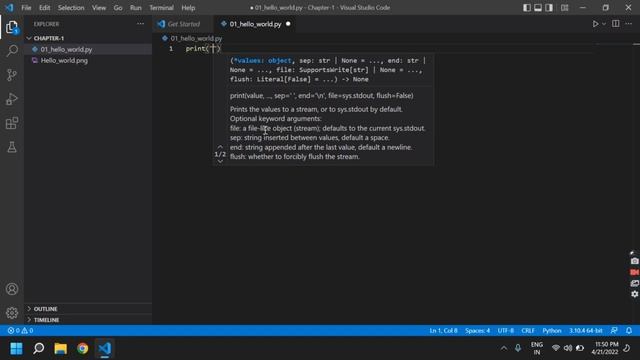Click the recorder camera icon overlay

click(x=634, y=261)
